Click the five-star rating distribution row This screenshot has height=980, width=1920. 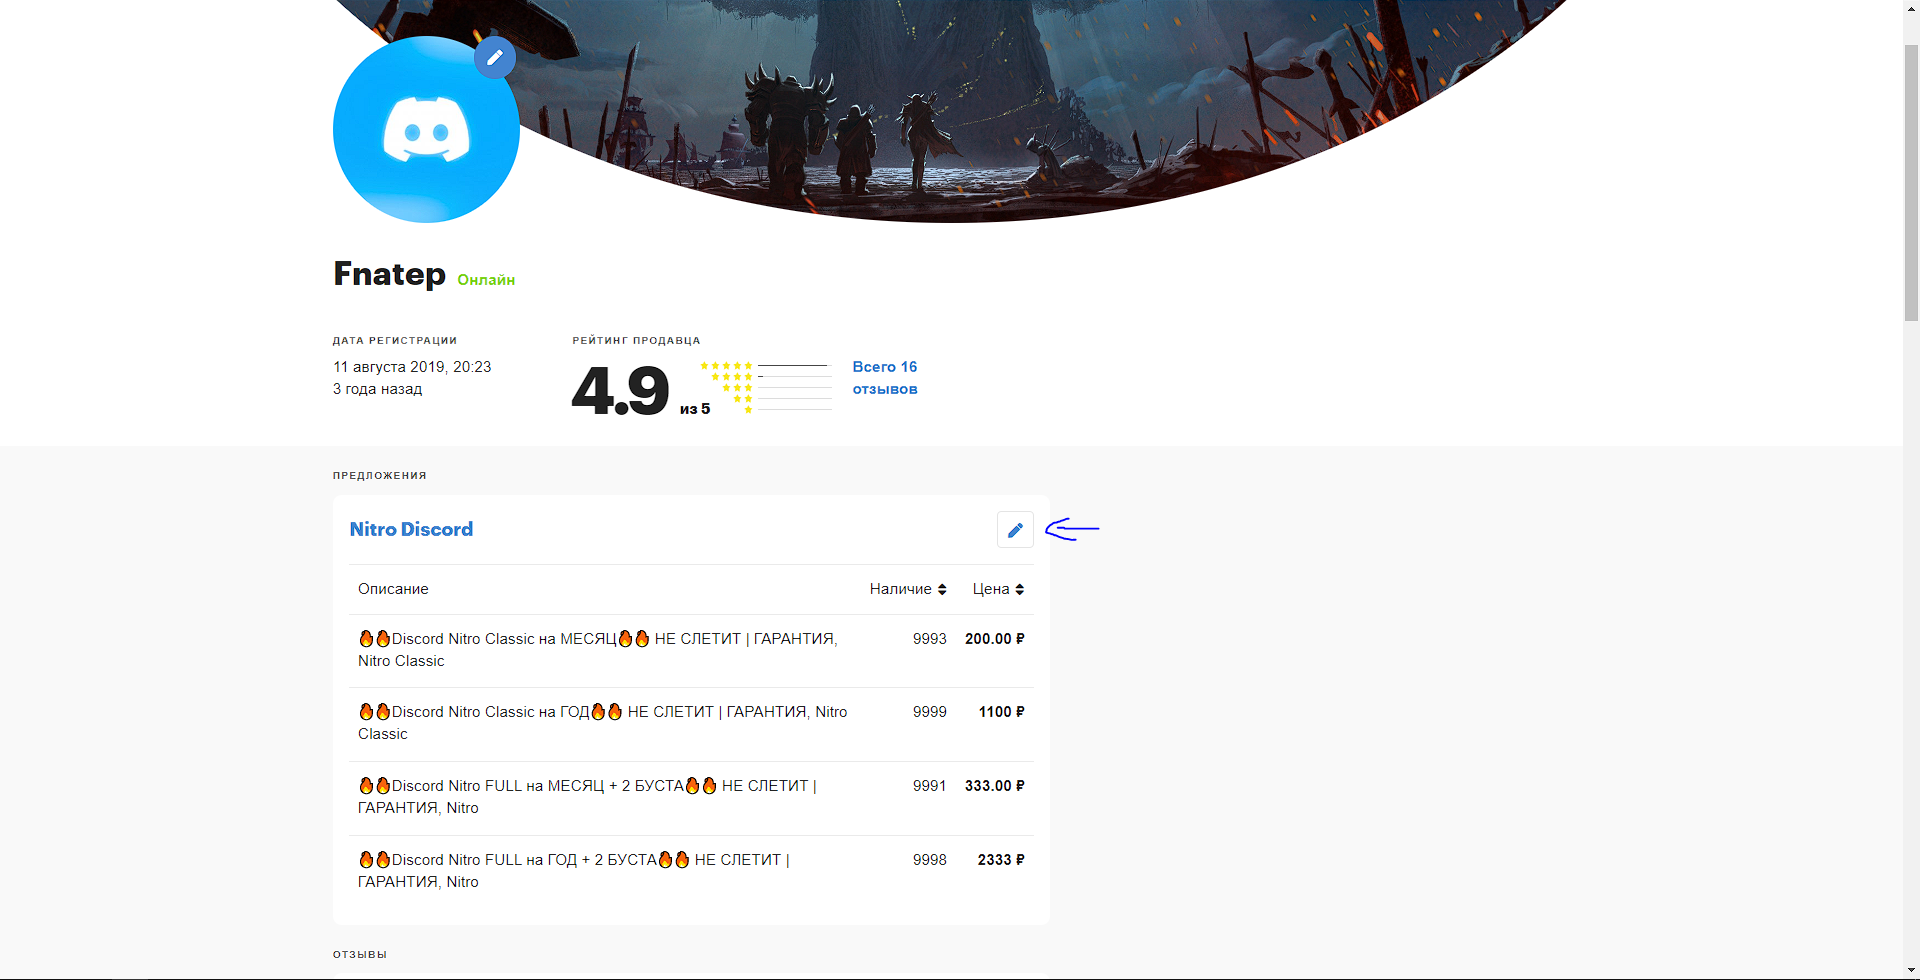pos(766,366)
